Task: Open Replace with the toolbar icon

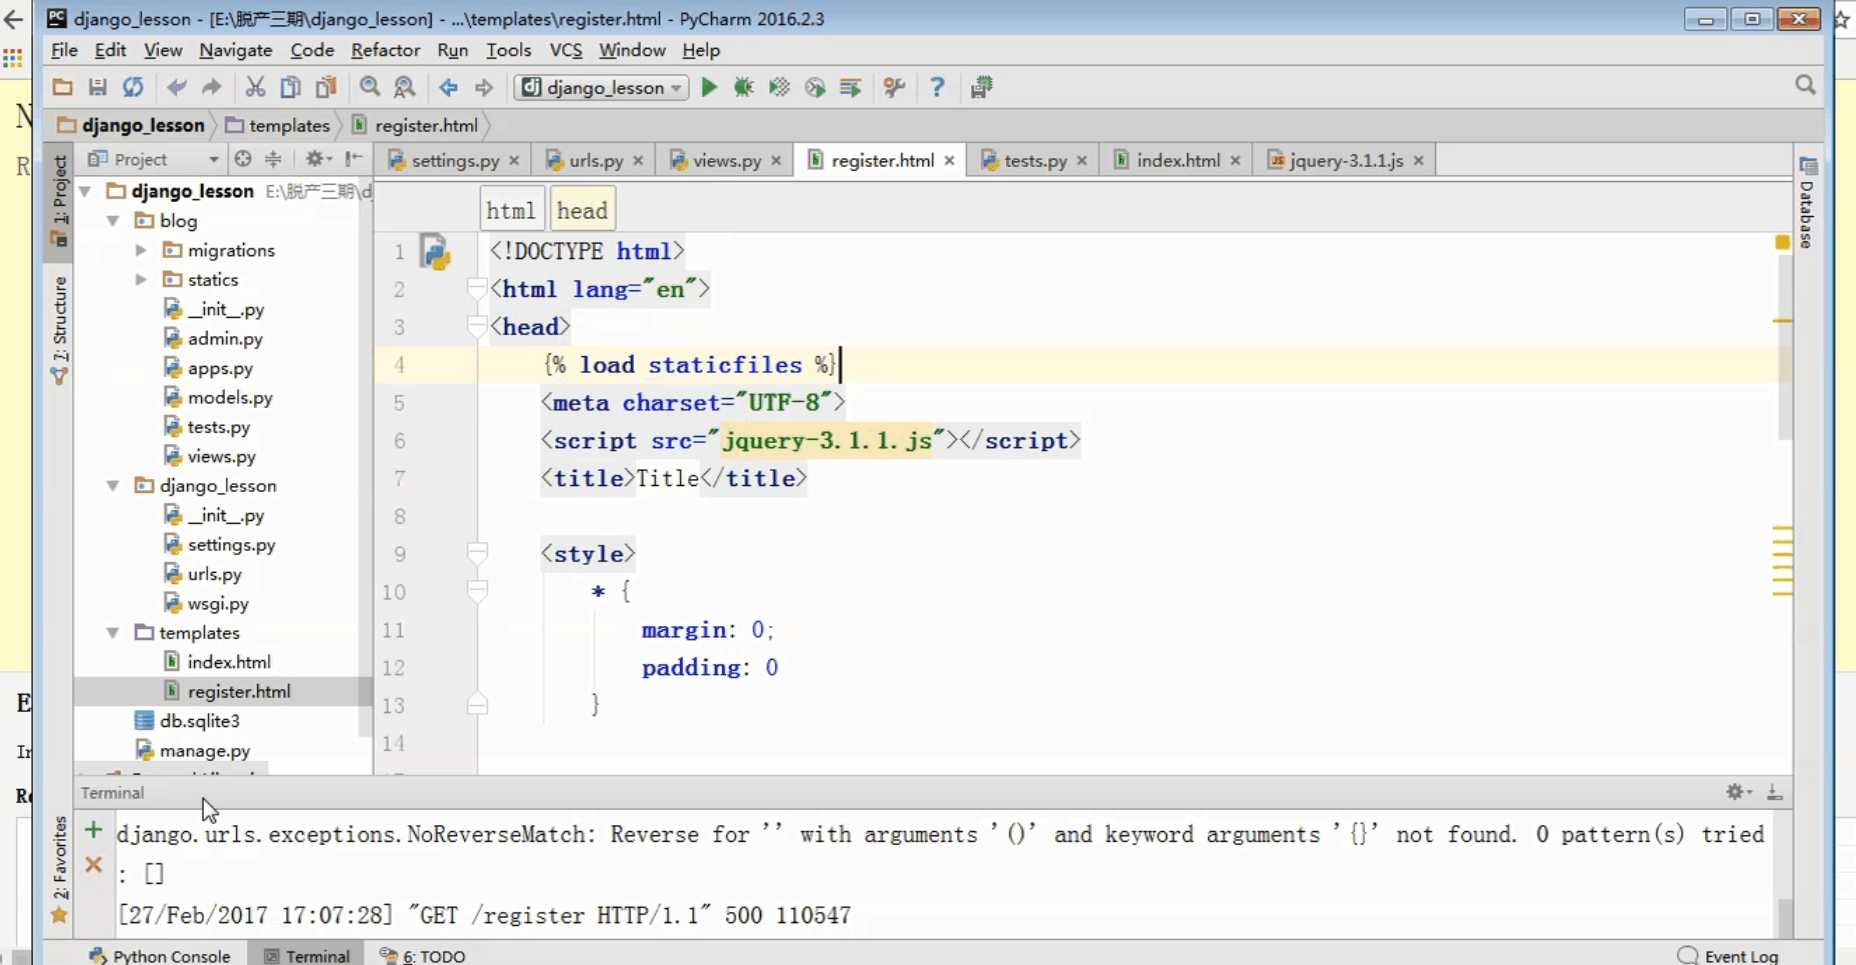Action: click(x=404, y=87)
